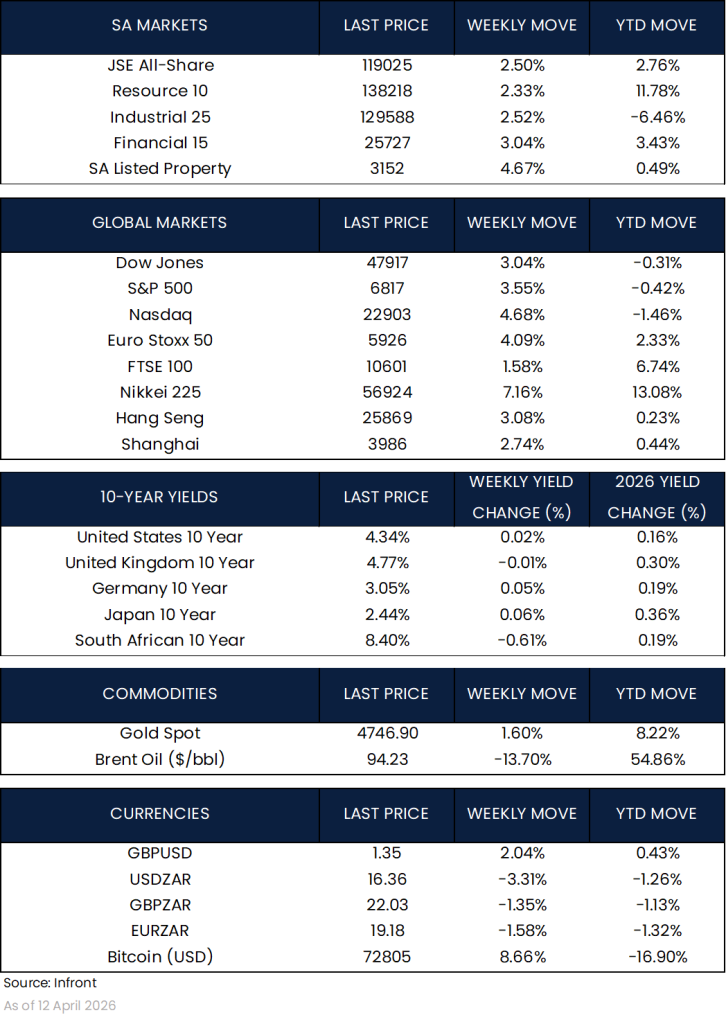Click the Bitcoin (USD) last price 72805
The image size is (726, 1024).
[x=386, y=957]
